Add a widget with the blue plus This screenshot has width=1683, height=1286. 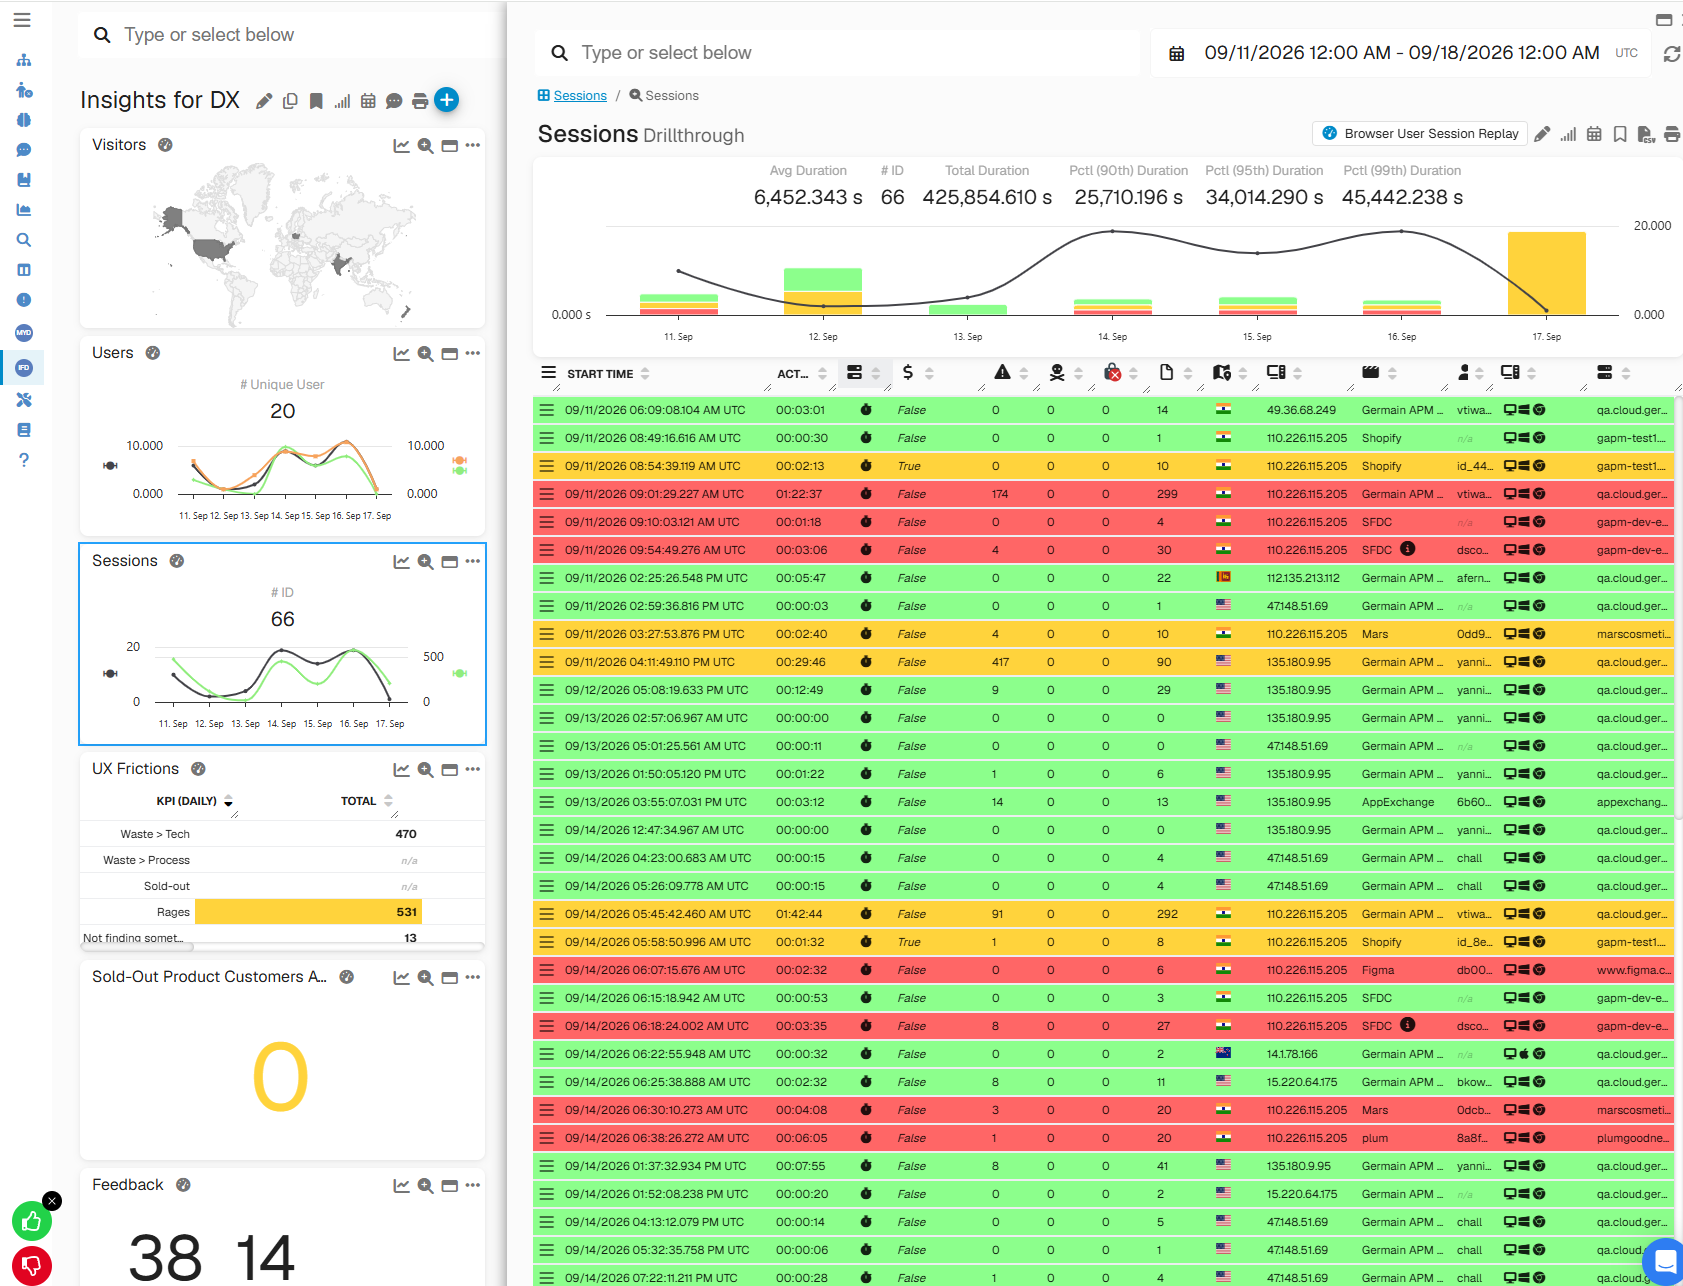(447, 100)
